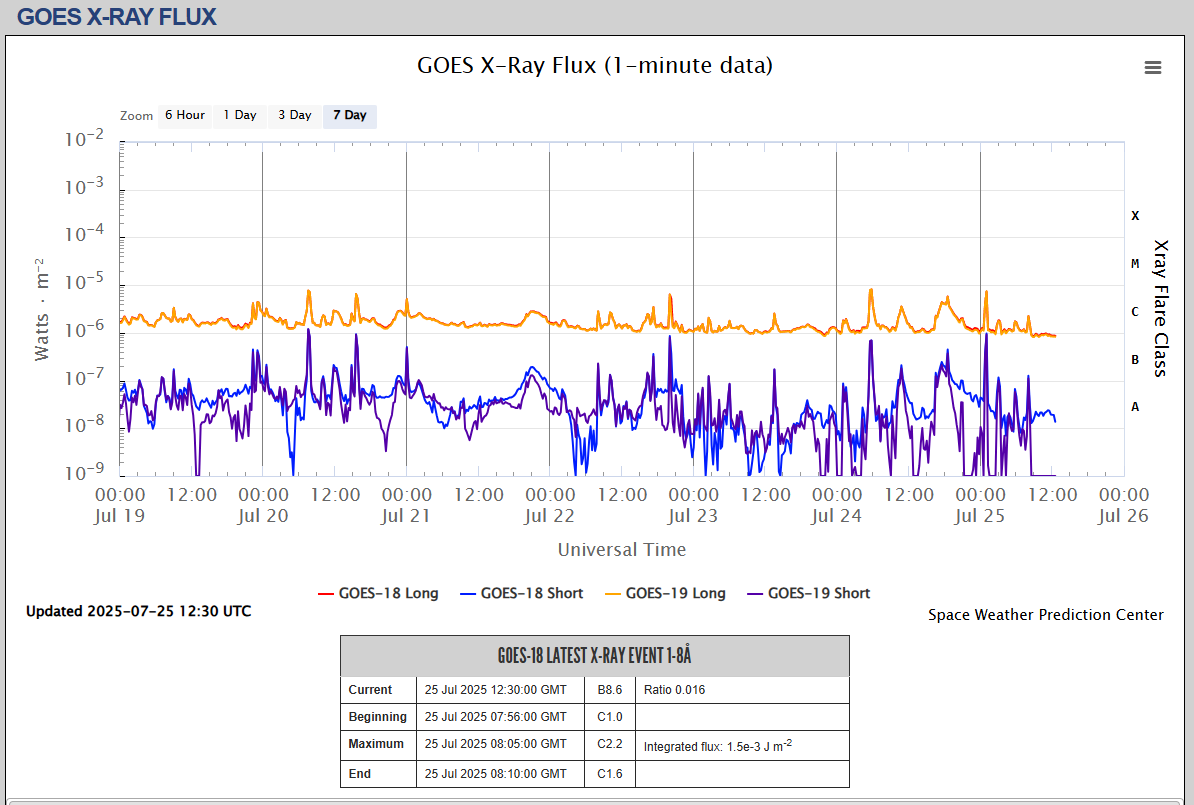Click the B8.6 current flux value

610,690
